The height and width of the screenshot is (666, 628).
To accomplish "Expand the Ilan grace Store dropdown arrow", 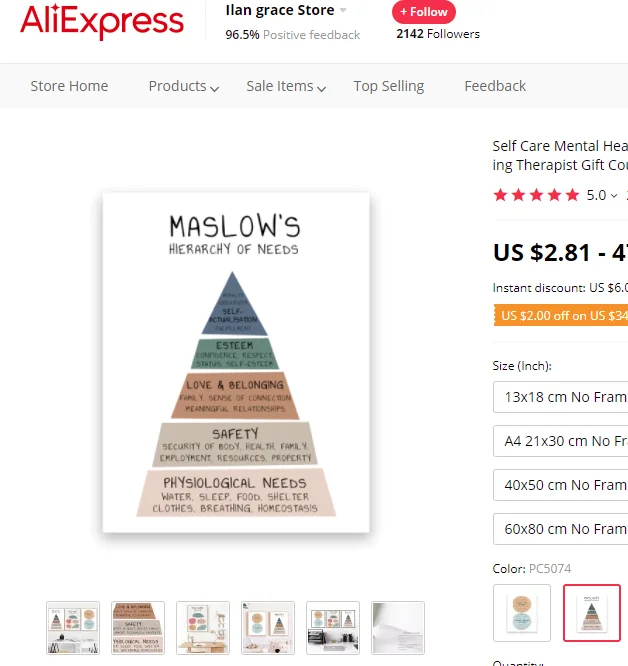I will [x=343, y=10].
